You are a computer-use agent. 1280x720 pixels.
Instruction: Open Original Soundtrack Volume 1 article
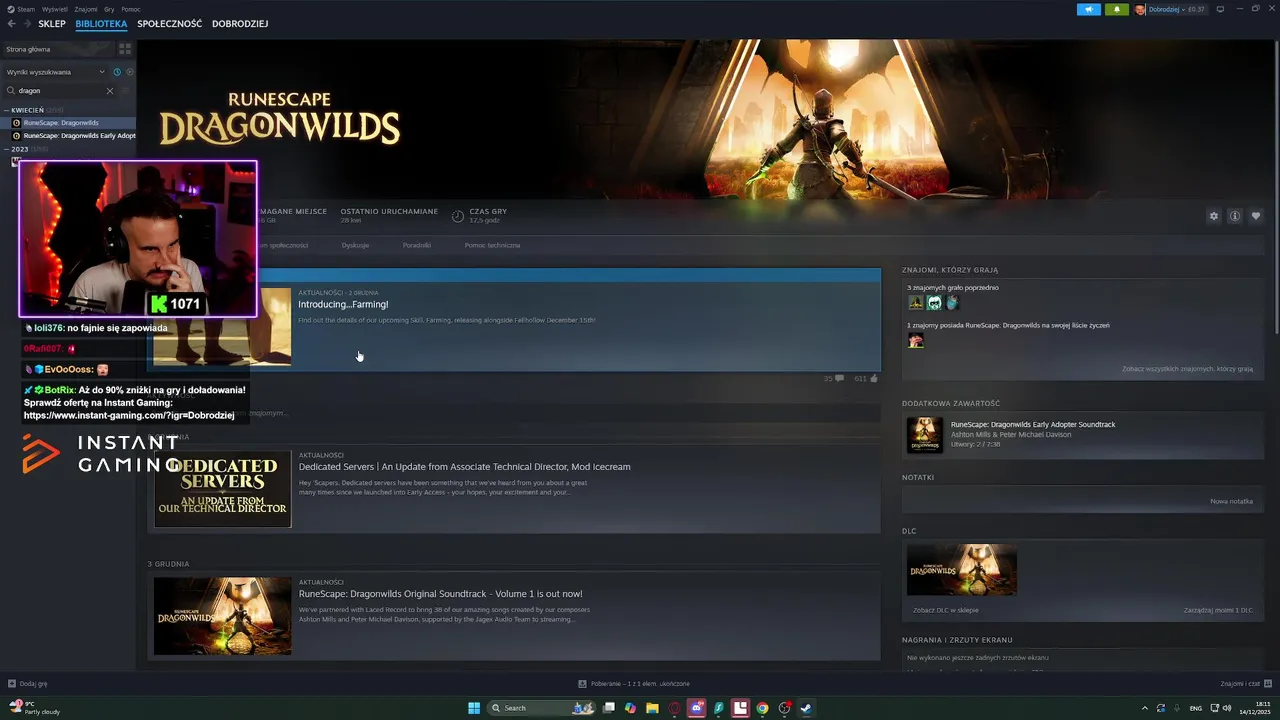point(440,594)
